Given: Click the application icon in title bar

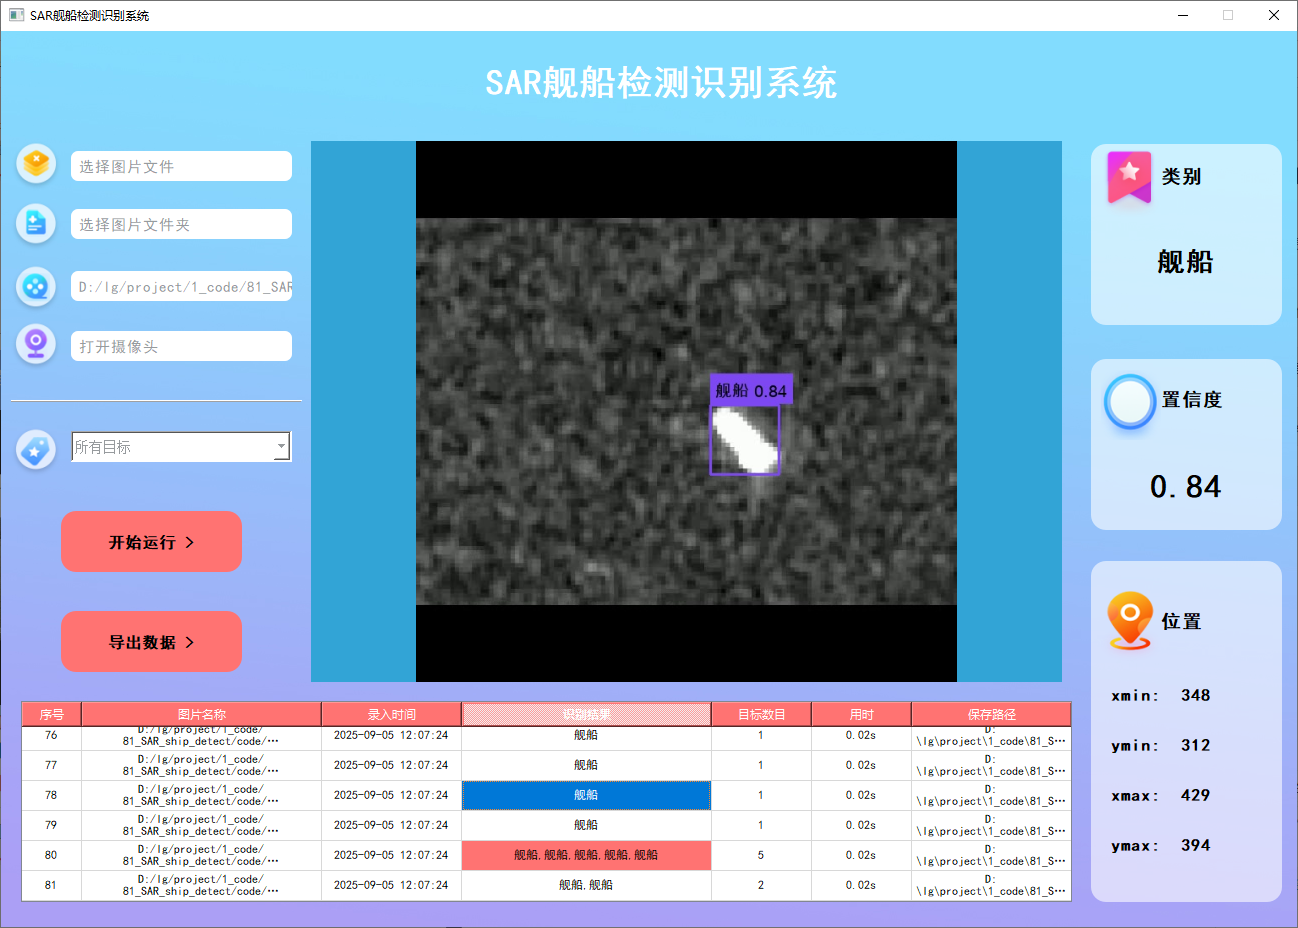Looking at the screenshot, I should tap(16, 15).
